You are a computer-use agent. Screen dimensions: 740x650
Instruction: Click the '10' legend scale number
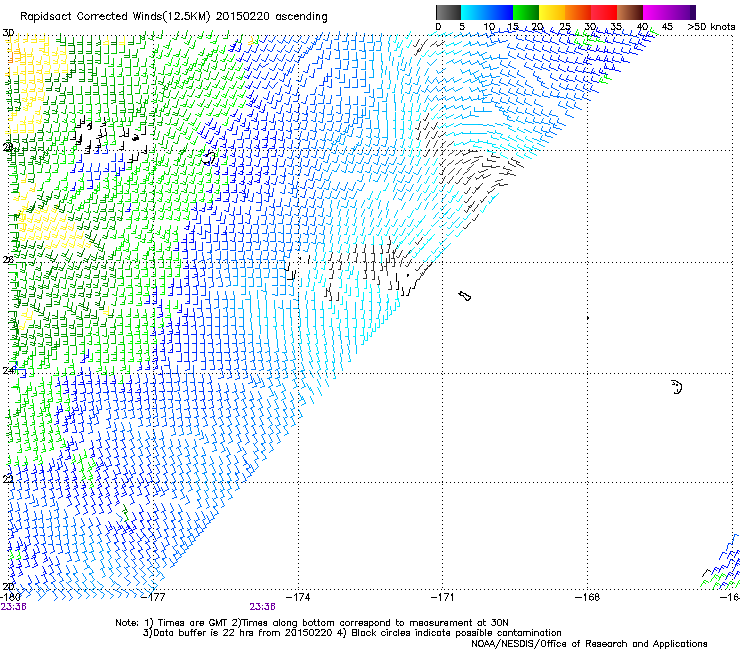489,27
